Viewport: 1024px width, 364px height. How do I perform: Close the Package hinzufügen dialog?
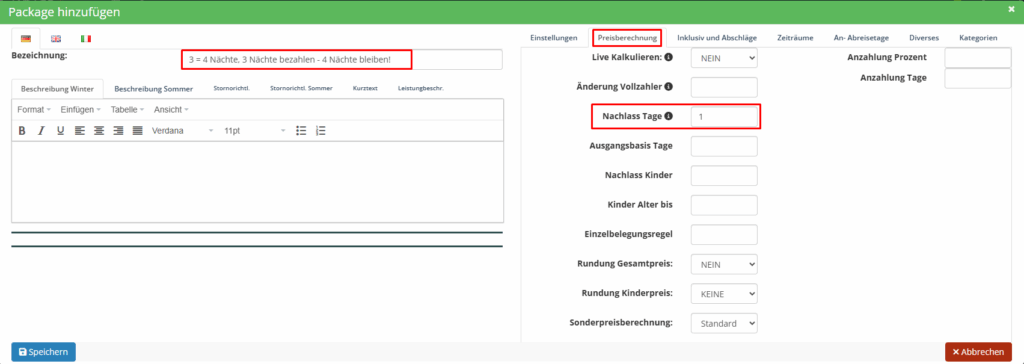(x=1012, y=9)
